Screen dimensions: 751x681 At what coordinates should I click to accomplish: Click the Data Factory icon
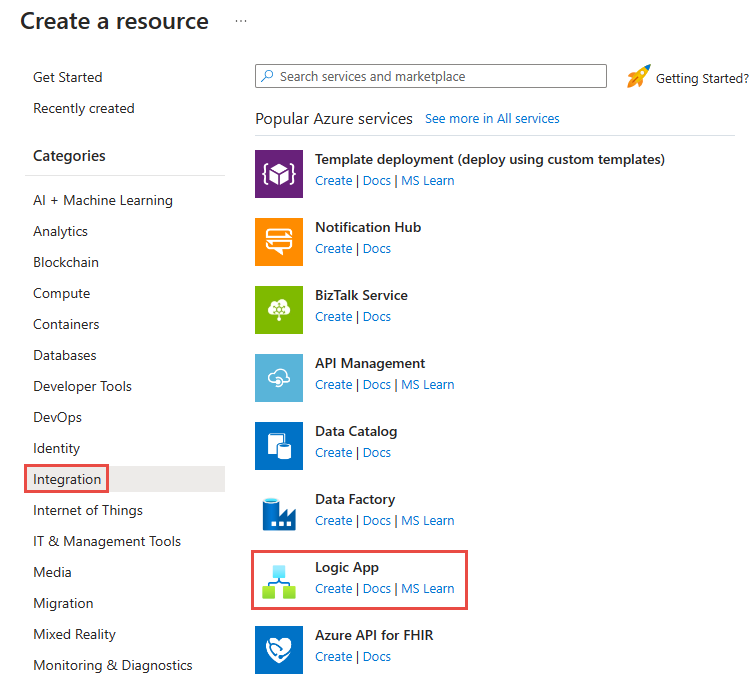pos(279,514)
